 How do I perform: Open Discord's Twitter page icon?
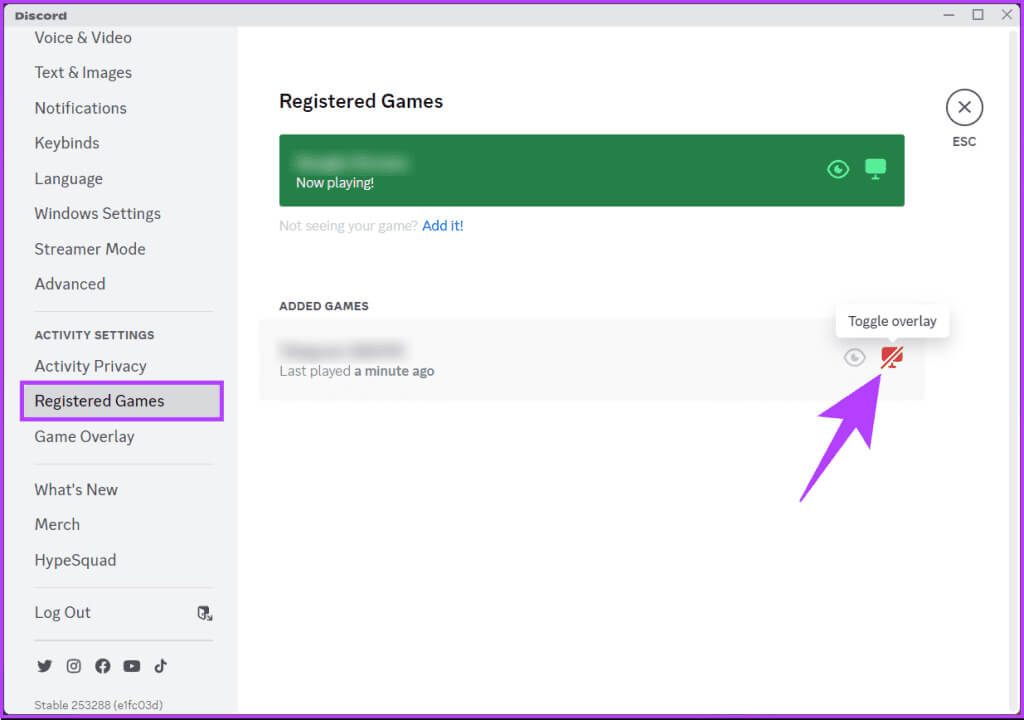(44, 666)
